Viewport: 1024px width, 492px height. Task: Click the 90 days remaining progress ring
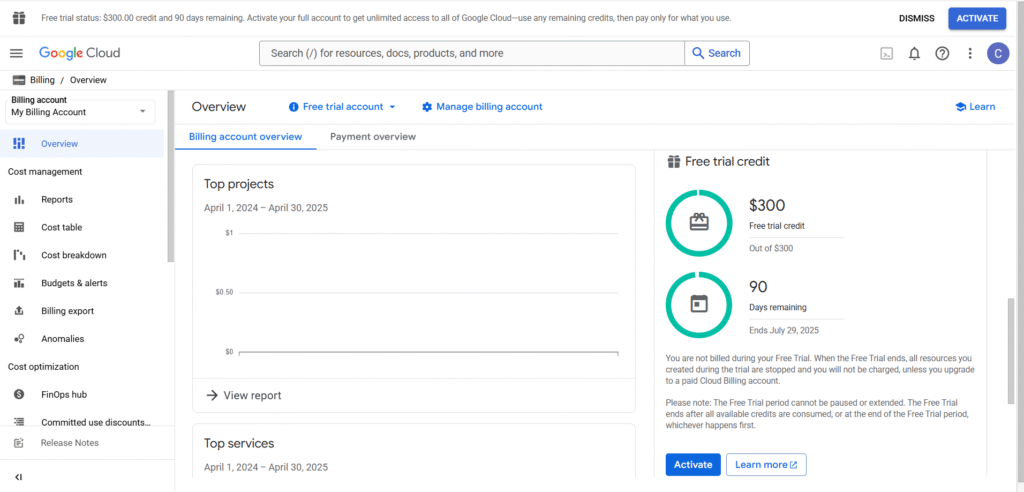699,304
